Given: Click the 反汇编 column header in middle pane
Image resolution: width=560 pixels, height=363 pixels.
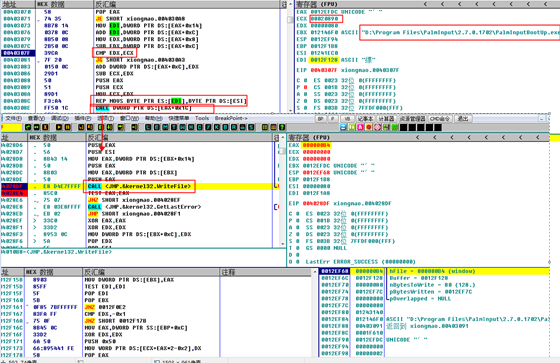Looking at the screenshot, I should [180, 137].
